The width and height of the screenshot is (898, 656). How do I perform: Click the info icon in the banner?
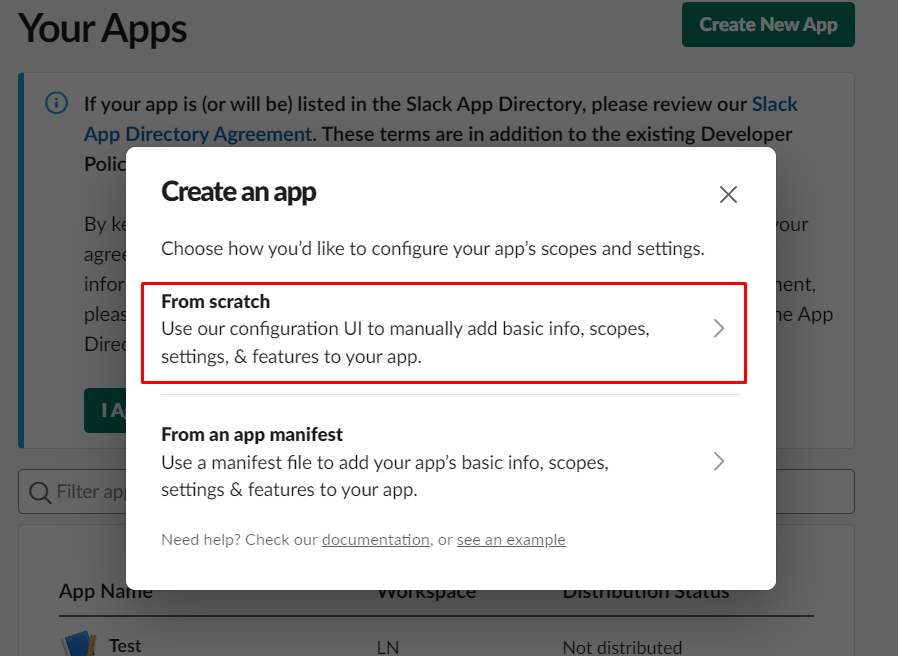(x=57, y=104)
